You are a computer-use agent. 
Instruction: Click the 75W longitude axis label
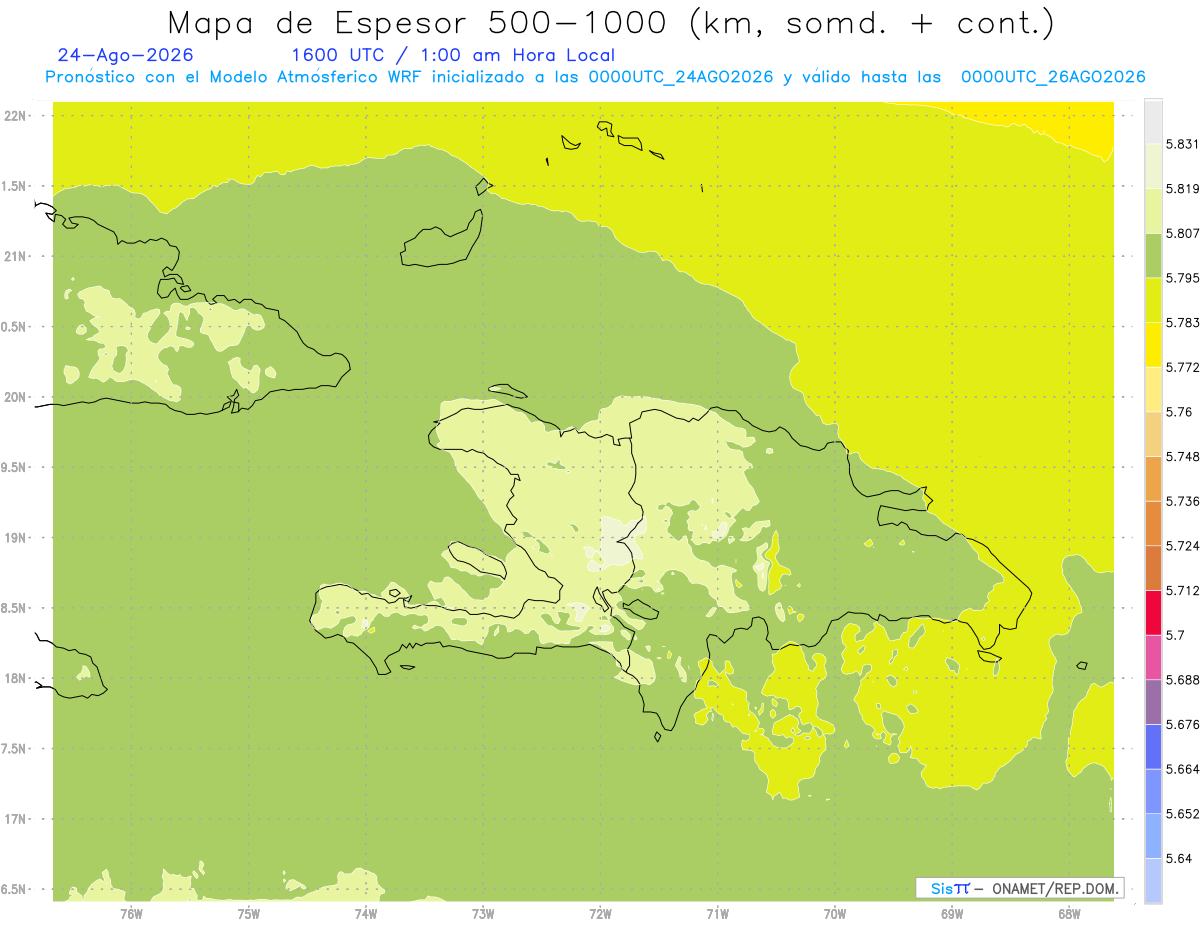(248, 914)
